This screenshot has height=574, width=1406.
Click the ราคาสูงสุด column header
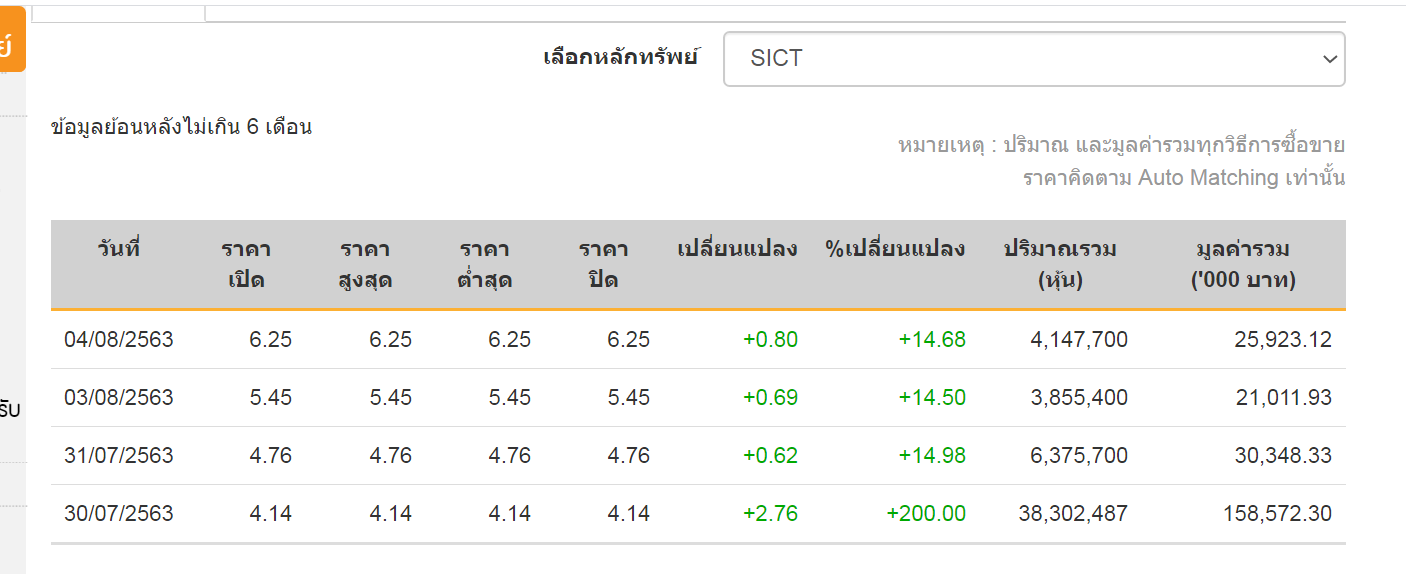pos(365,264)
